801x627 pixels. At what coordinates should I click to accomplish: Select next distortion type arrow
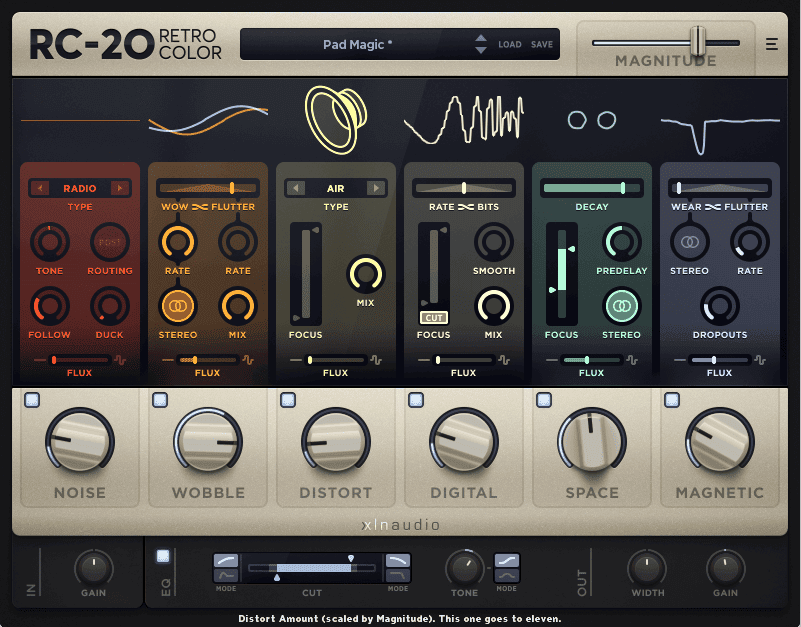point(376,188)
